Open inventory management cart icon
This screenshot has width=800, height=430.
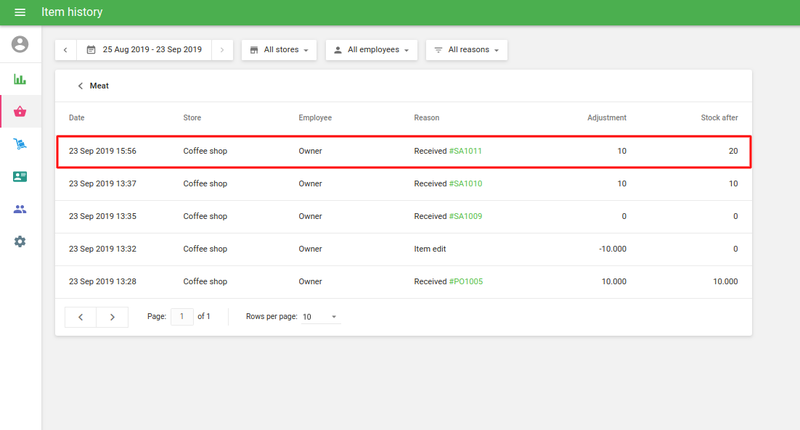click(20, 144)
